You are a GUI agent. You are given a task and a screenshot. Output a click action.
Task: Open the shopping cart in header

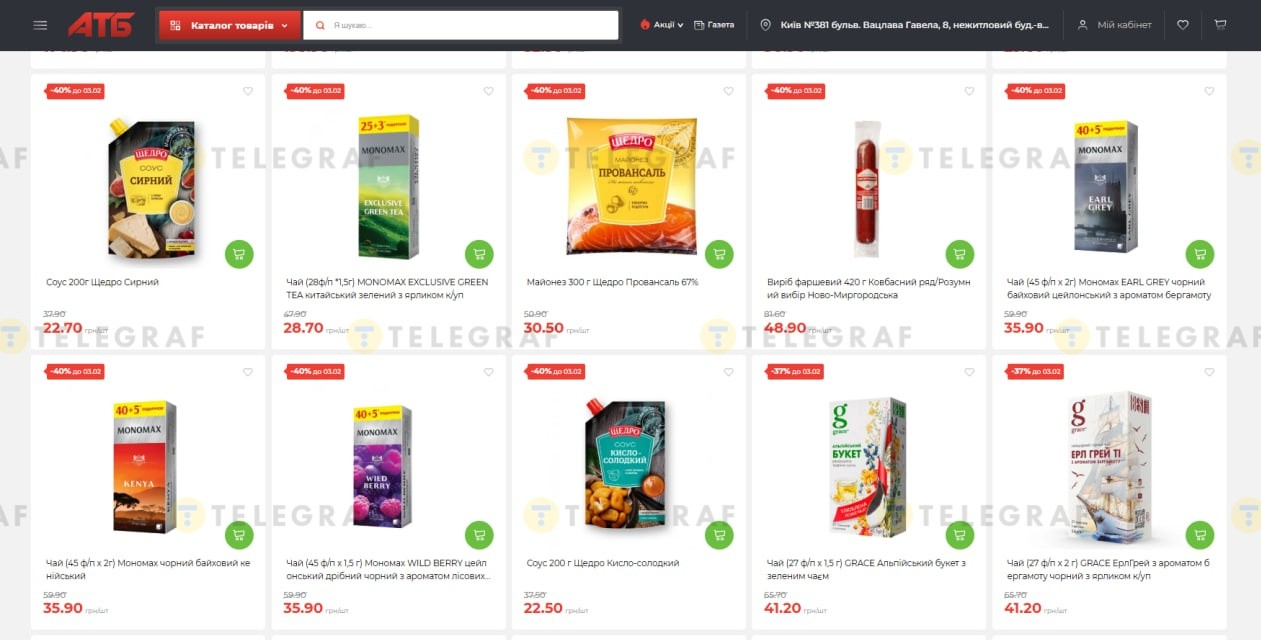click(1220, 25)
